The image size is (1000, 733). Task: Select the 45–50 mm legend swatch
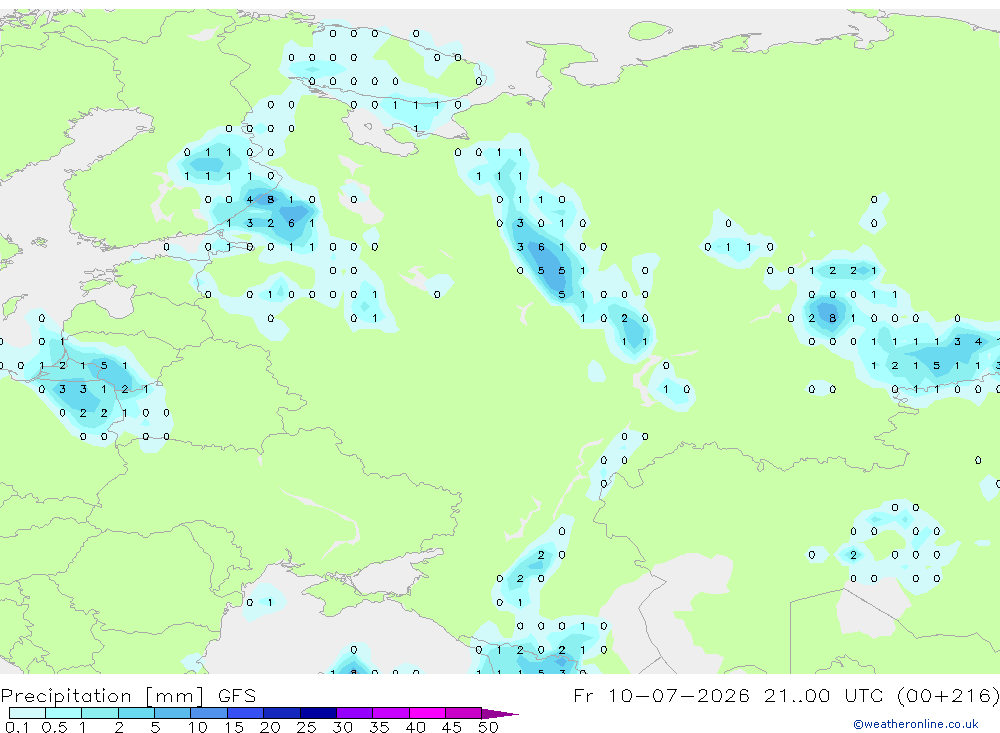click(x=464, y=713)
